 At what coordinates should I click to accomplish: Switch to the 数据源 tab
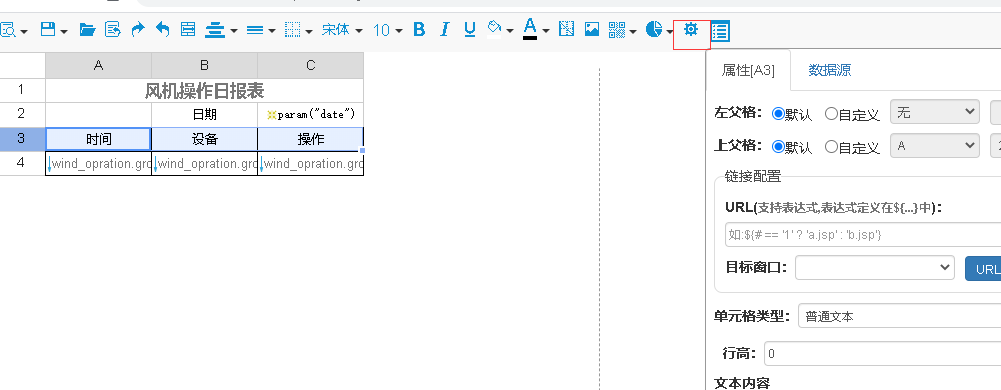(x=829, y=70)
